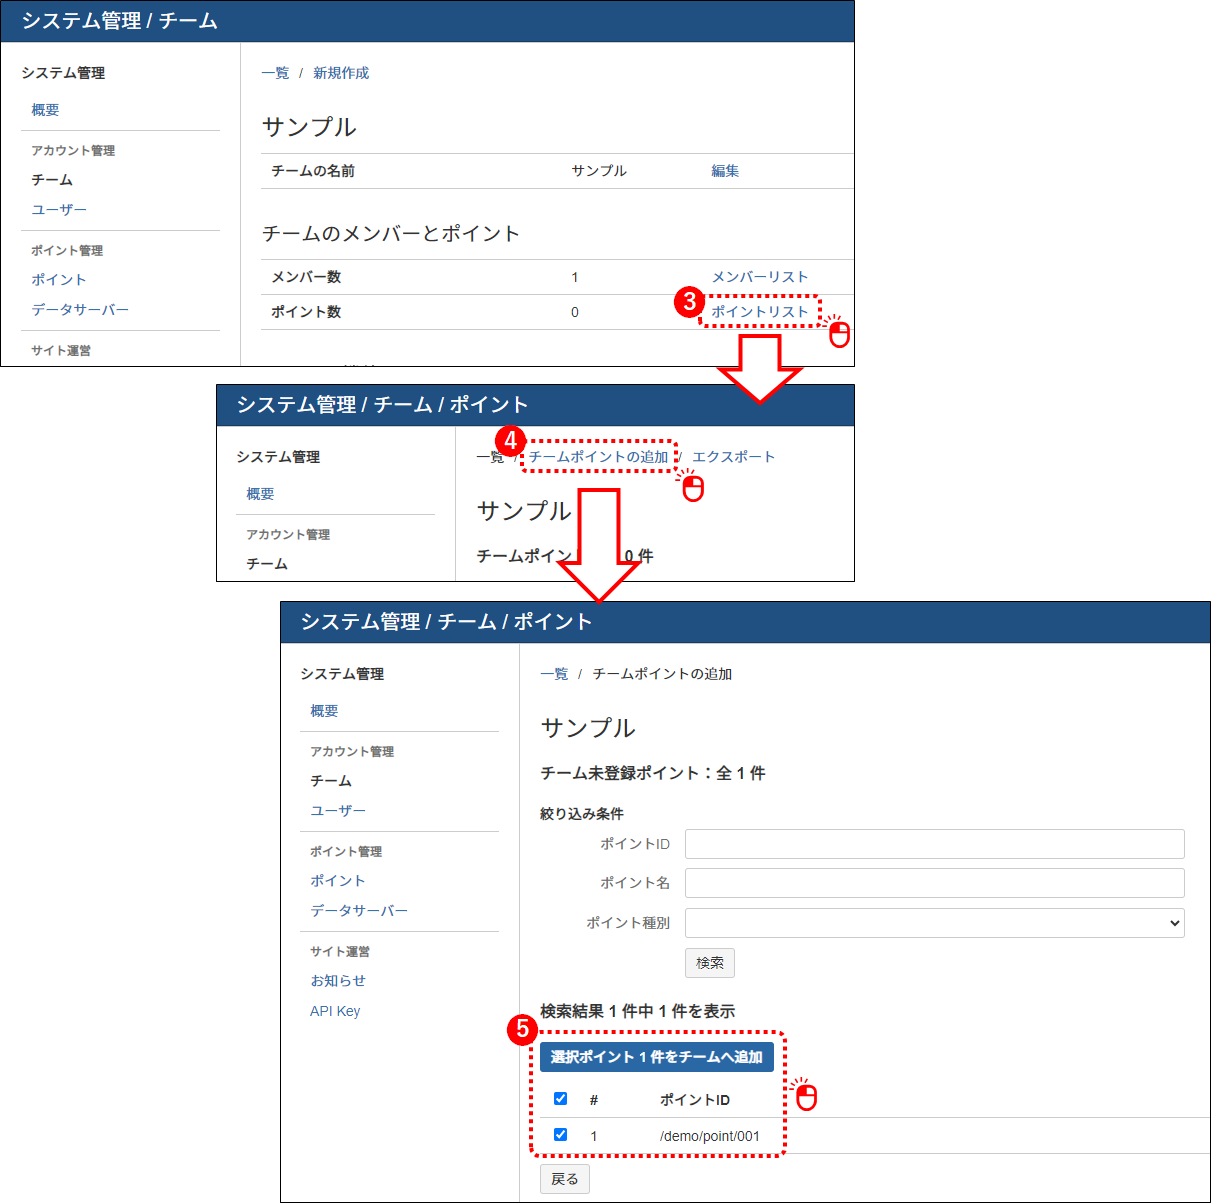Open ポイント in the bottom window sidebar
This screenshot has width=1211, height=1203.
click(x=338, y=881)
